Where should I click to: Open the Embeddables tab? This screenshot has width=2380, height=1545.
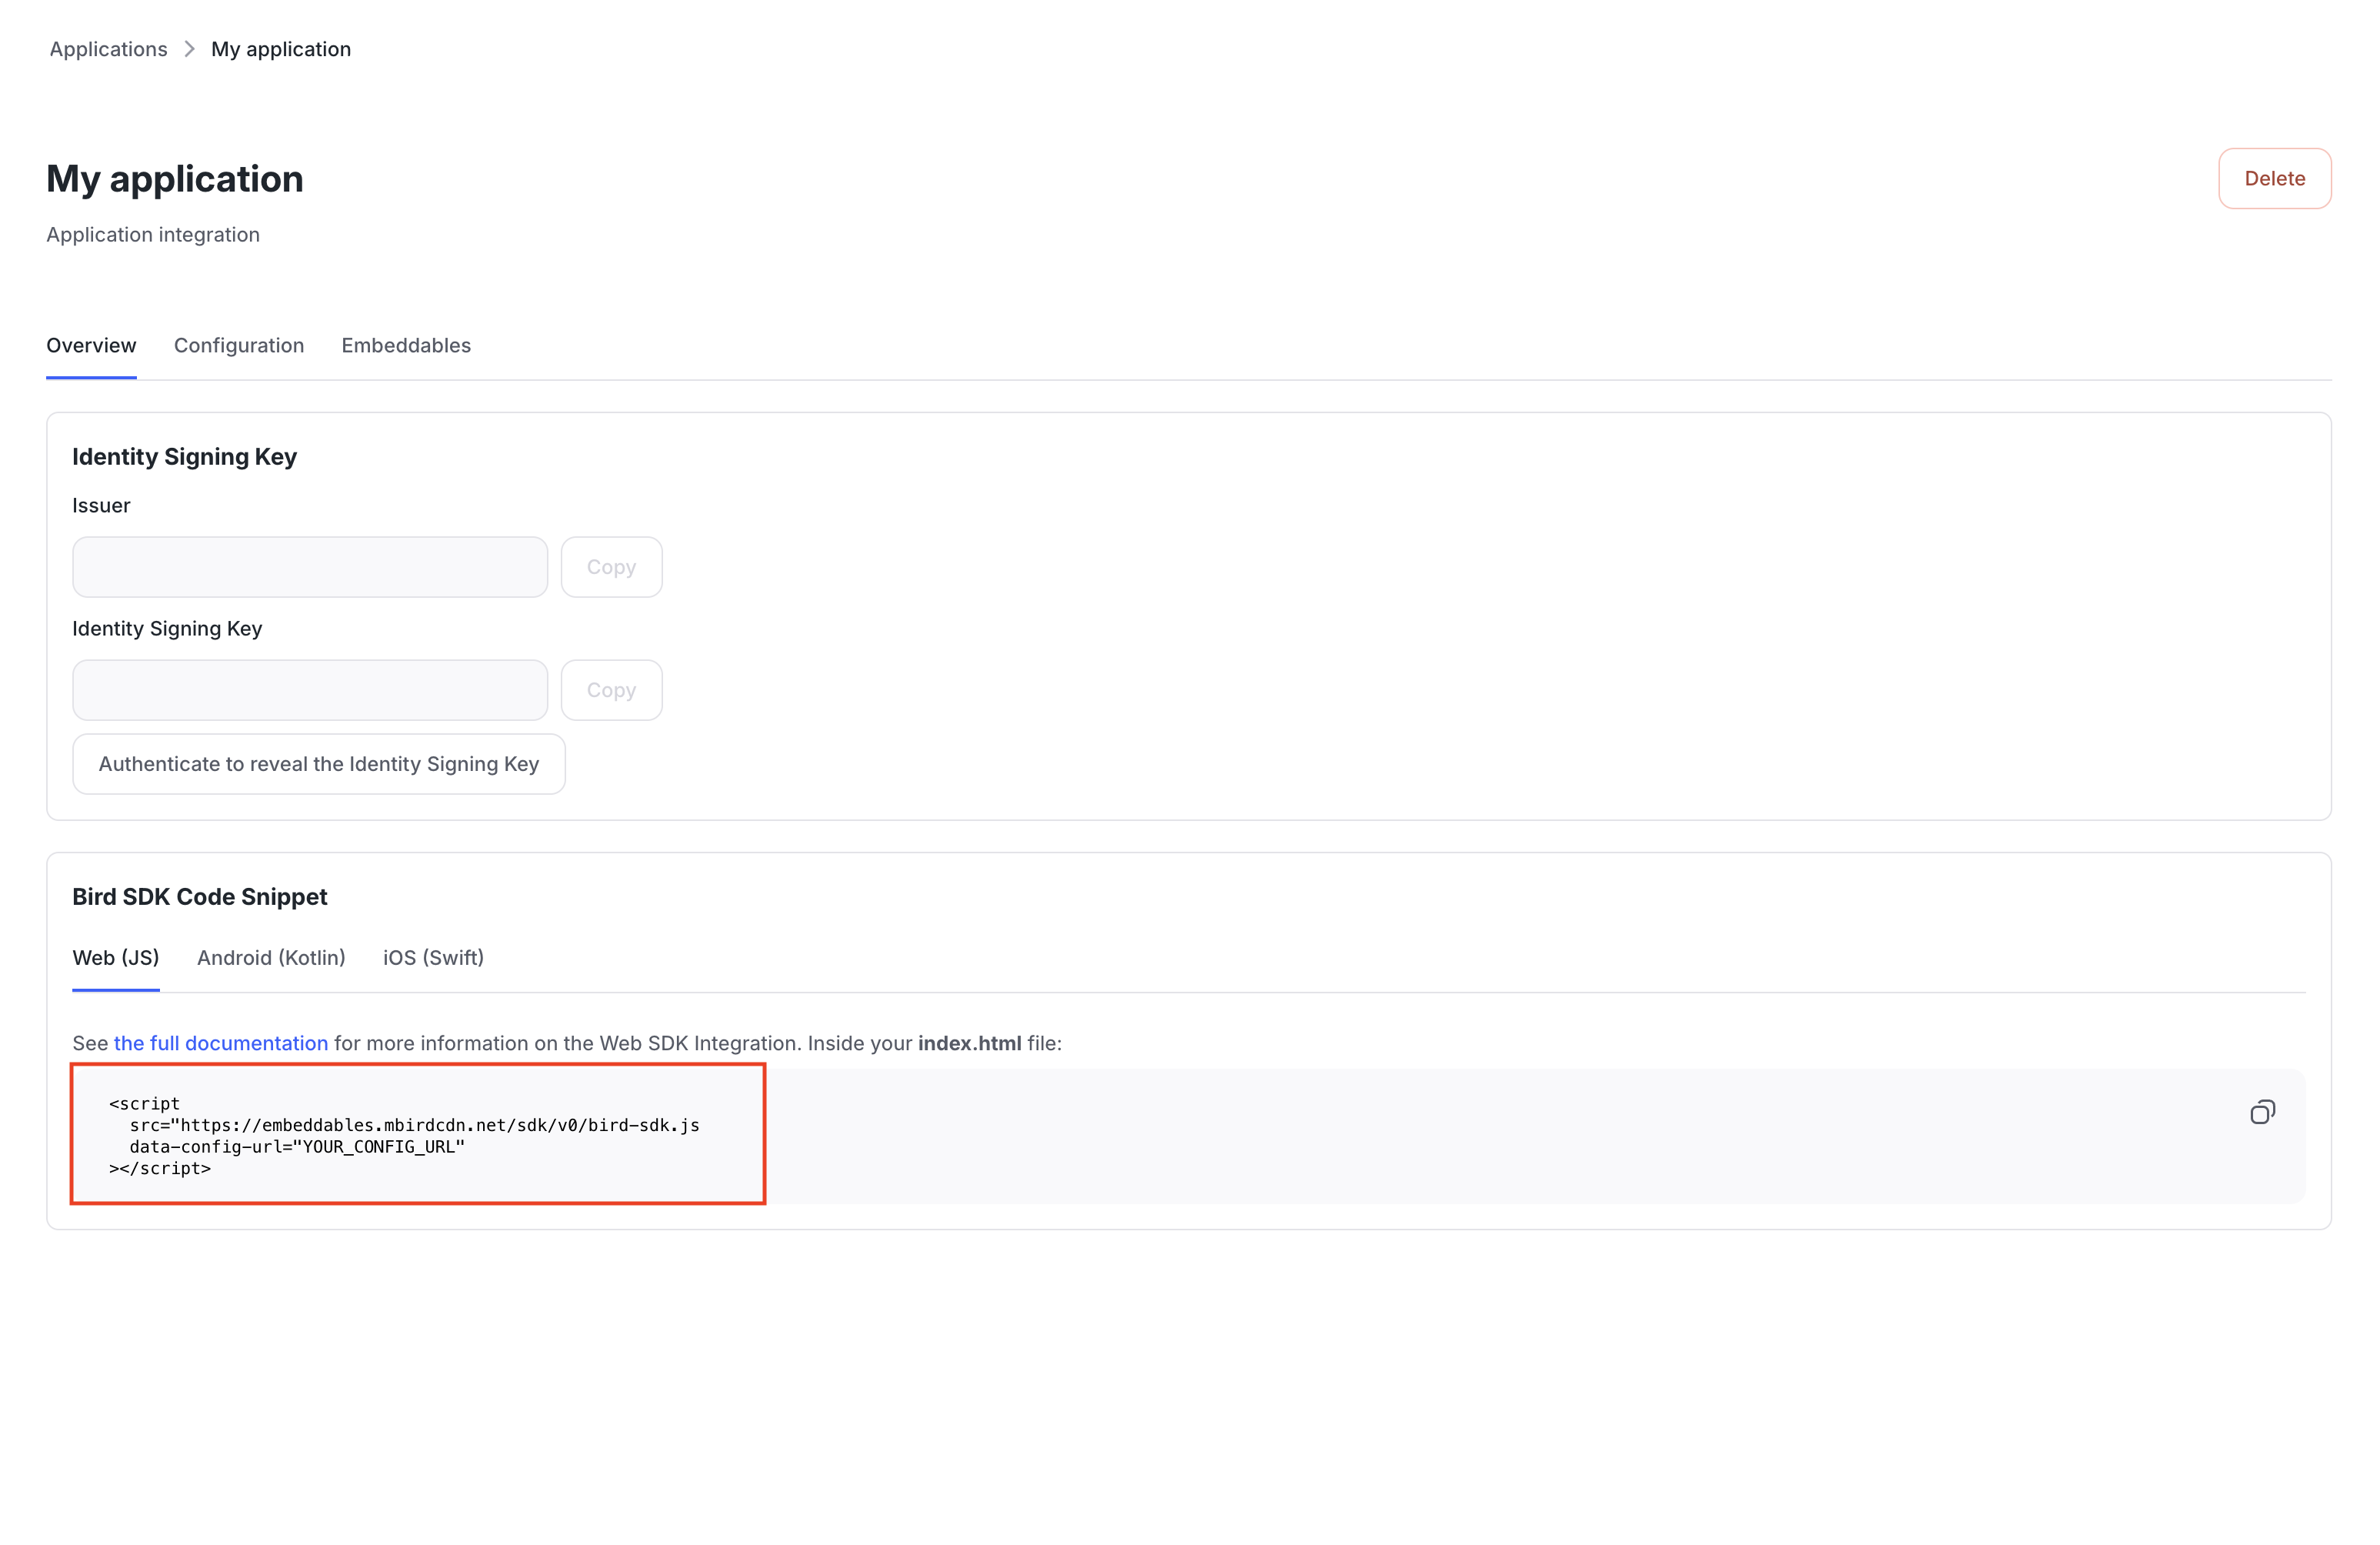click(x=405, y=345)
